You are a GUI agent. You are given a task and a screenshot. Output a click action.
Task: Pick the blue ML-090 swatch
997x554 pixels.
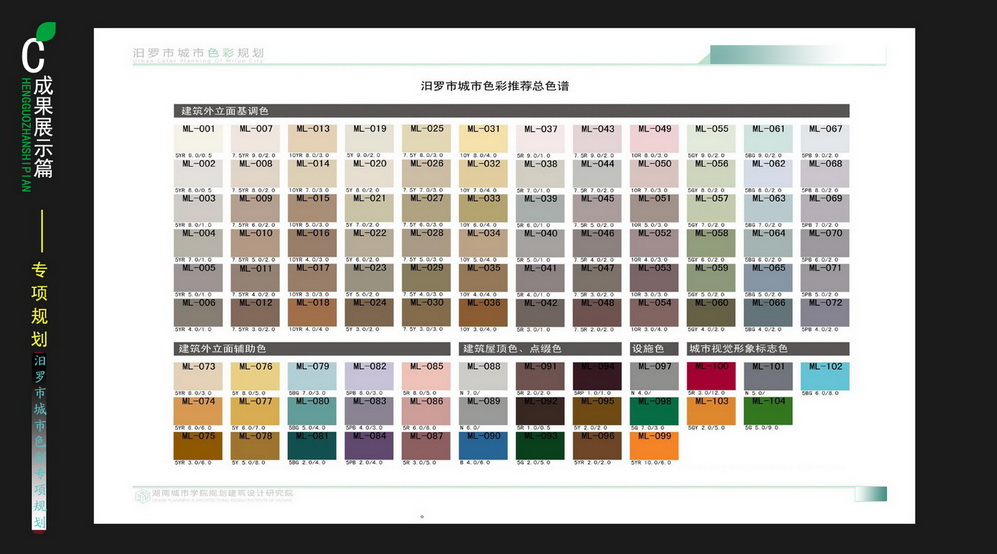tap(483, 445)
